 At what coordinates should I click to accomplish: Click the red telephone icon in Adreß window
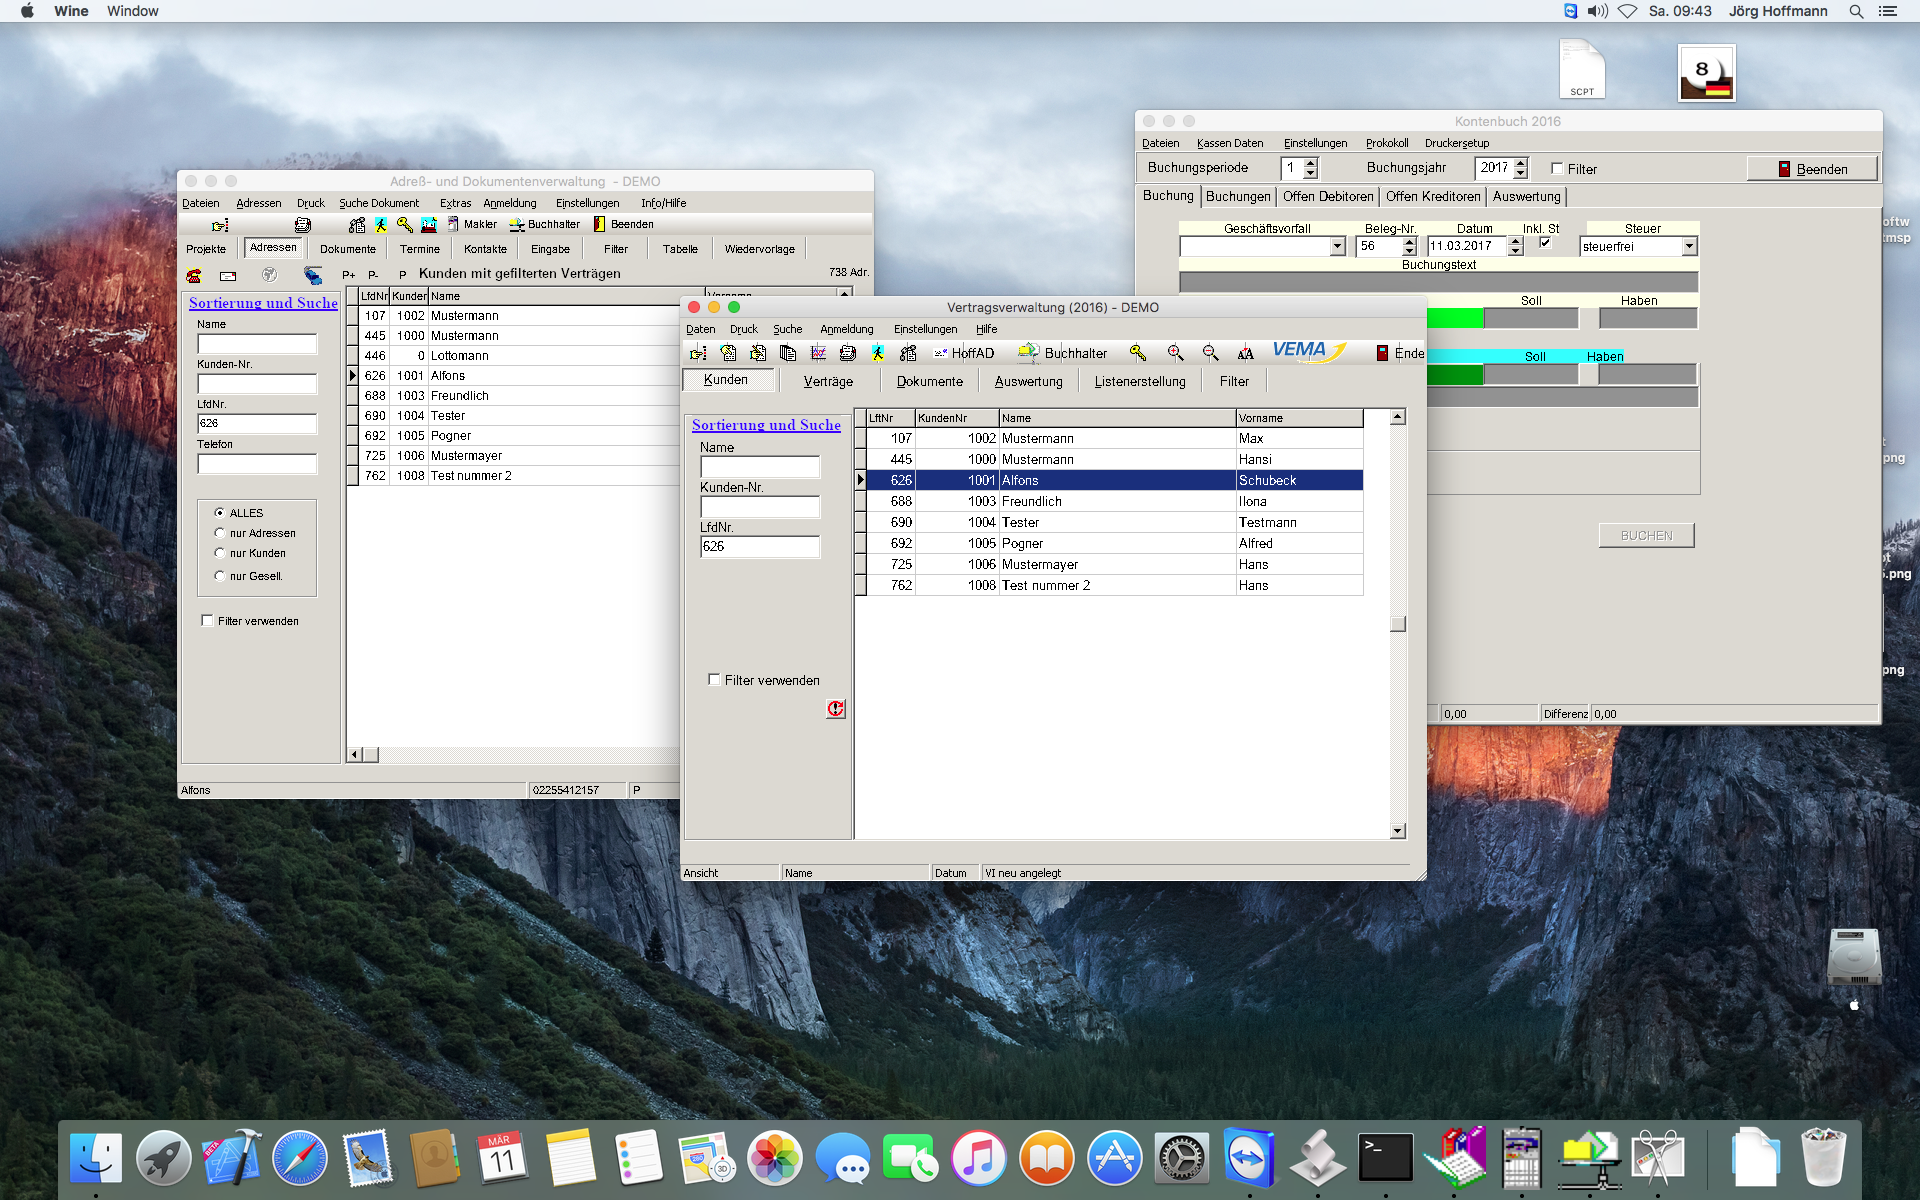point(194,275)
